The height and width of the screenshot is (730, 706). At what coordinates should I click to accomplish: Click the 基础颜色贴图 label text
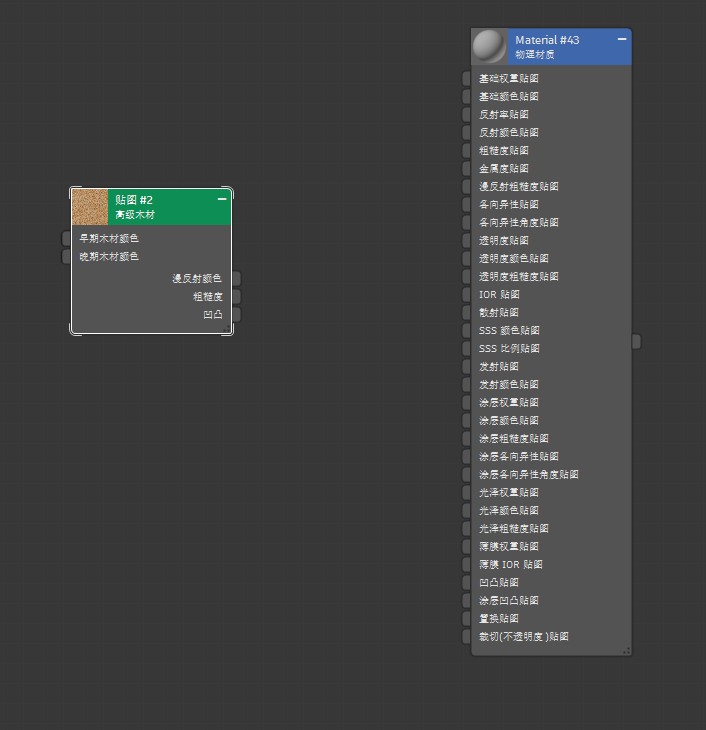pyautogui.click(x=509, y=96)
